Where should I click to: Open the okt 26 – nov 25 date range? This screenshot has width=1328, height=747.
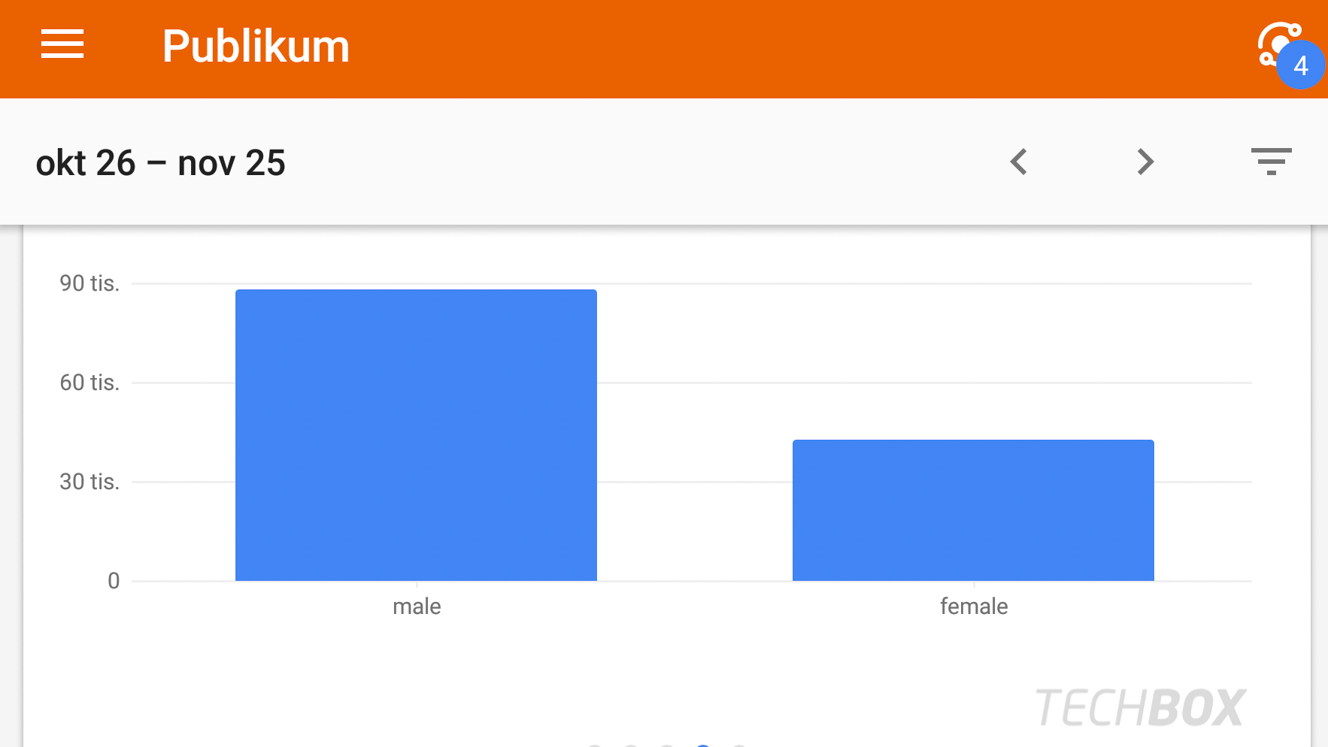tap(161, 163)
